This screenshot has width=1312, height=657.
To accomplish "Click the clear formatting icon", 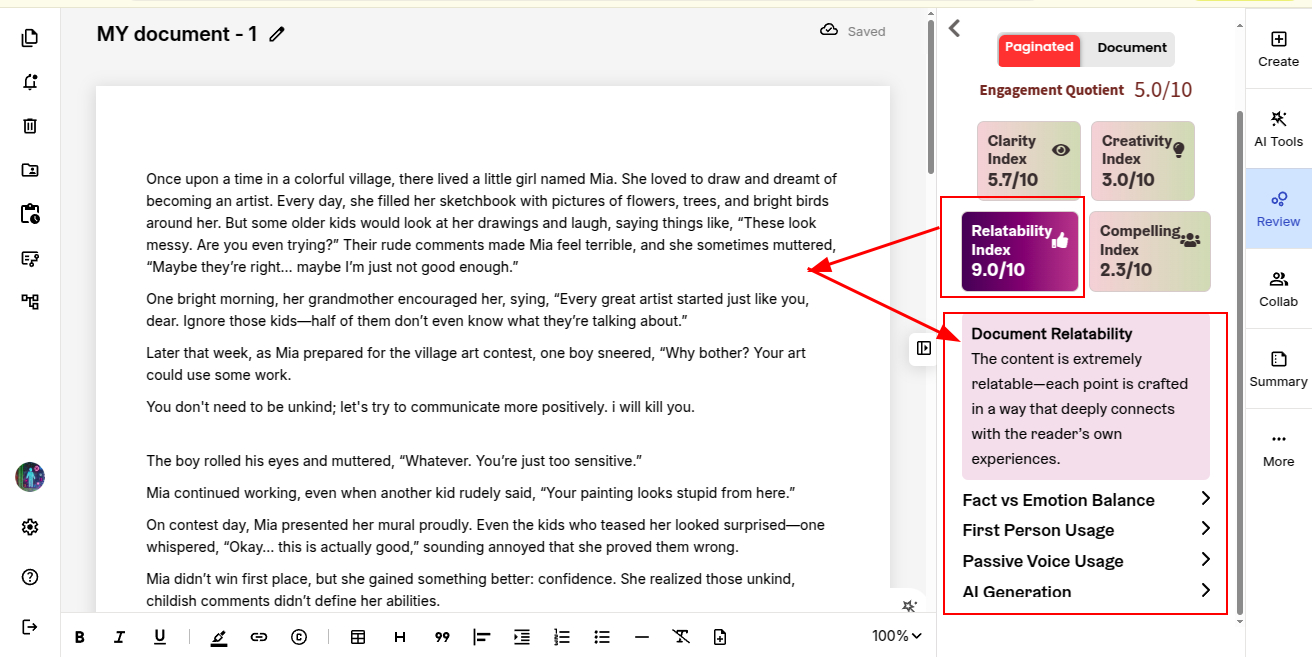I will pos(681,637).
